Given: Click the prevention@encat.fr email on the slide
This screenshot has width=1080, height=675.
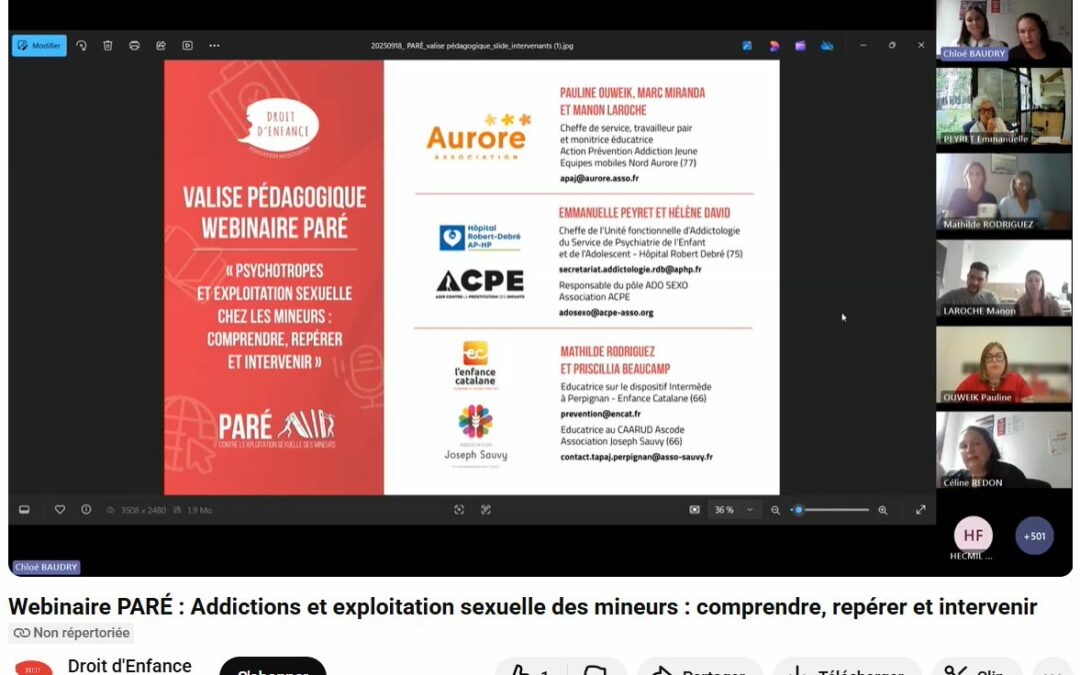Looking at the screenshot, I should (601, 414).
